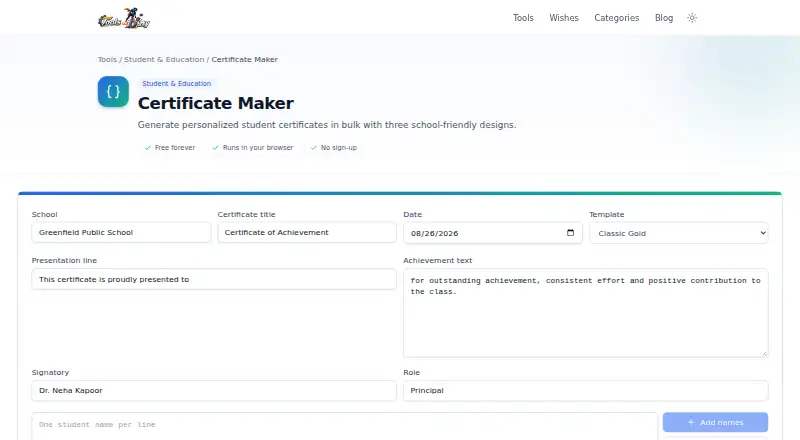Click the Date field showing 08/26/2026
This screenshot has width=800, height=440.
pyautogui.click(x=492, y=233)
